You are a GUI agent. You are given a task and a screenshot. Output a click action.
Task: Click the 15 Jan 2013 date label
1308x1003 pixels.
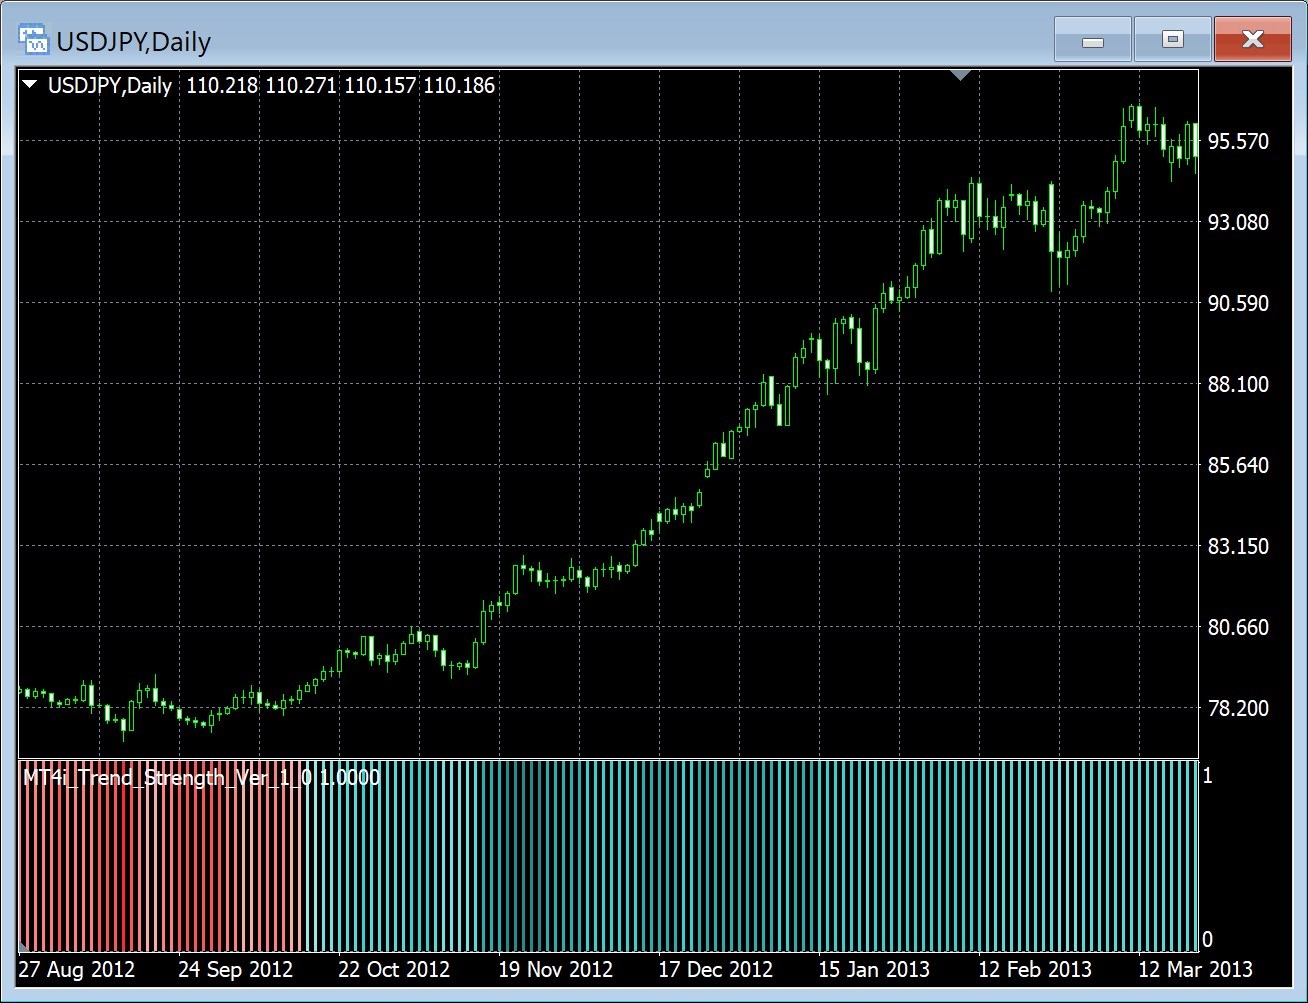pos(874,969)
